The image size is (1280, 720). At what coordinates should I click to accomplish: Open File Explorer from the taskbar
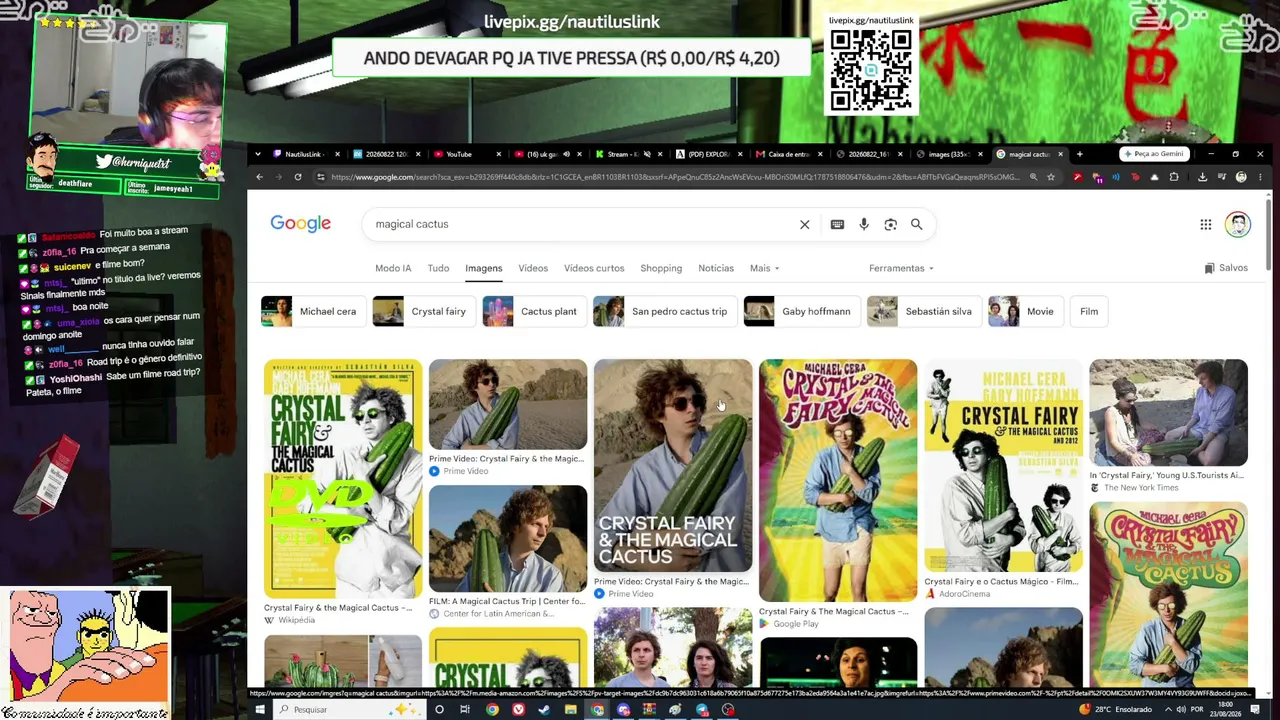click(x=570, y=710)
